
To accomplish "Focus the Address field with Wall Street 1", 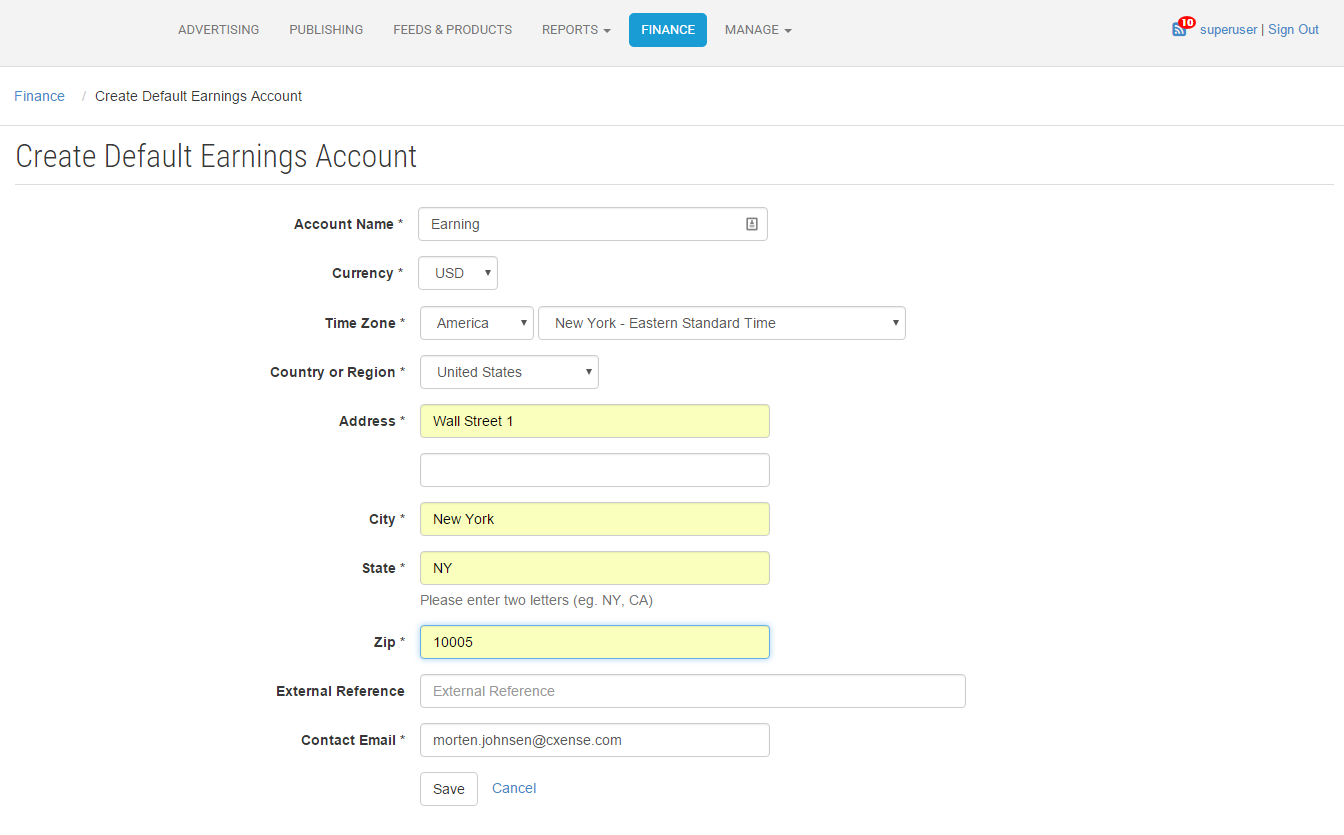I will pos(595,421).
